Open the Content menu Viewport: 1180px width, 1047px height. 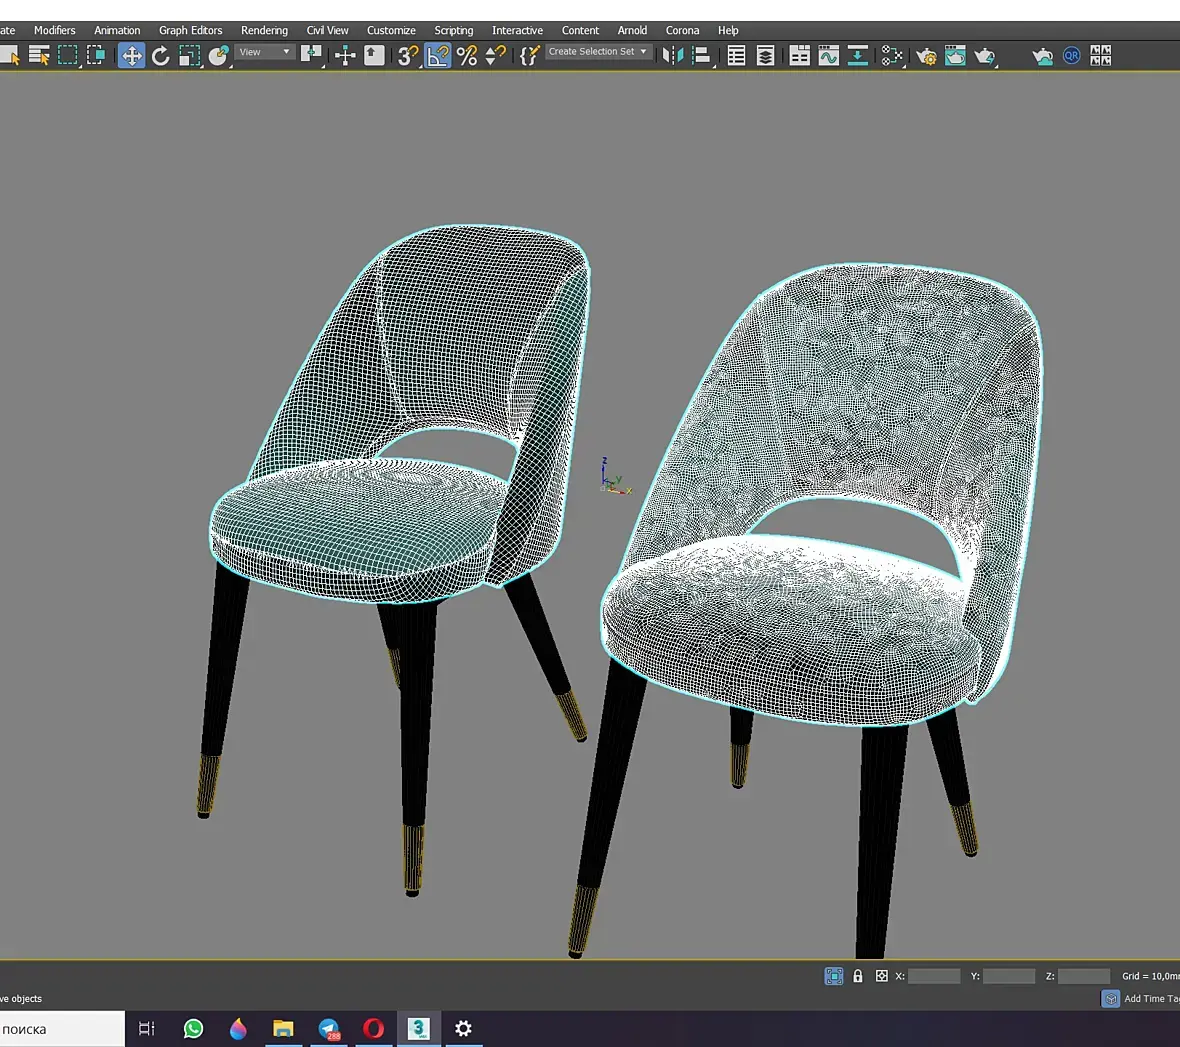pyautogui.click(x=580, y=30)
